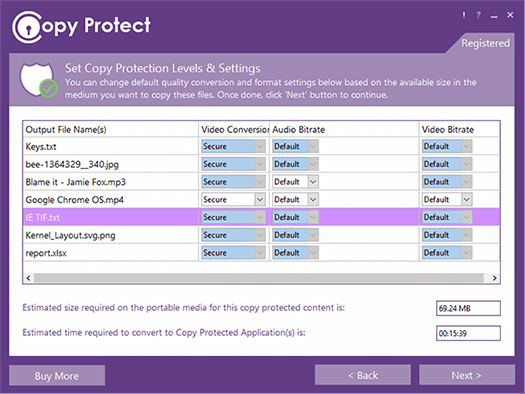Viewport: 525px width, 394px height.
Task: Open Video Conversion dropdown for Keys.txt
Action: coord(233,146)
